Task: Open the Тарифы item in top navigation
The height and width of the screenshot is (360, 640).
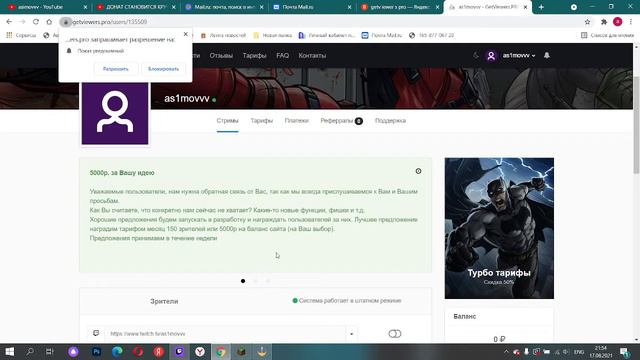Action: (254, 56)
